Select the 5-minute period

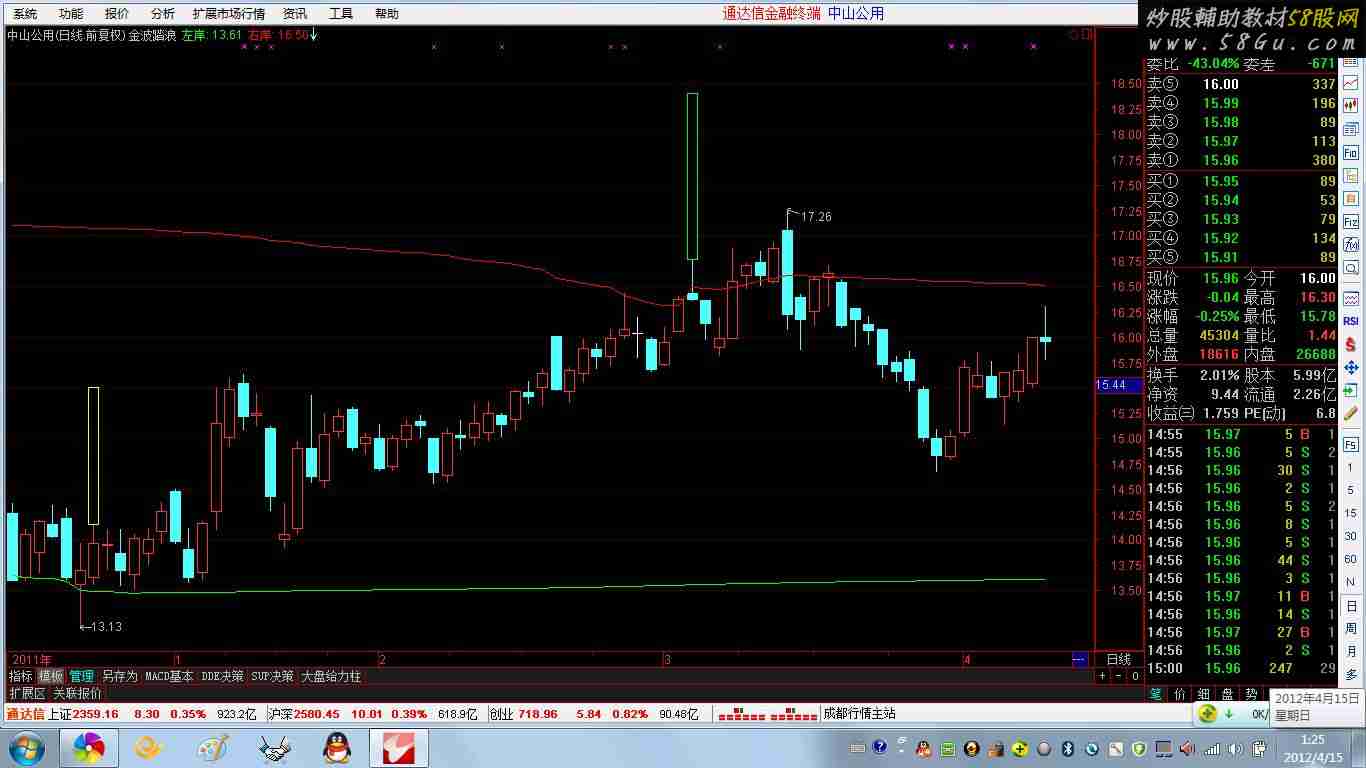coord(1351,490)
